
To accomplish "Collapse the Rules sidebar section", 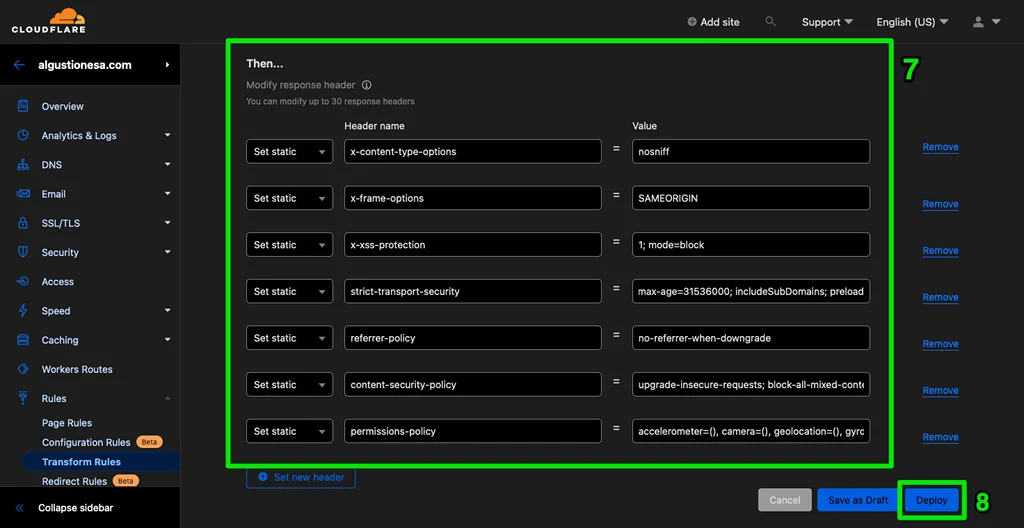I will pyautogui.click(x=167, y=399).
